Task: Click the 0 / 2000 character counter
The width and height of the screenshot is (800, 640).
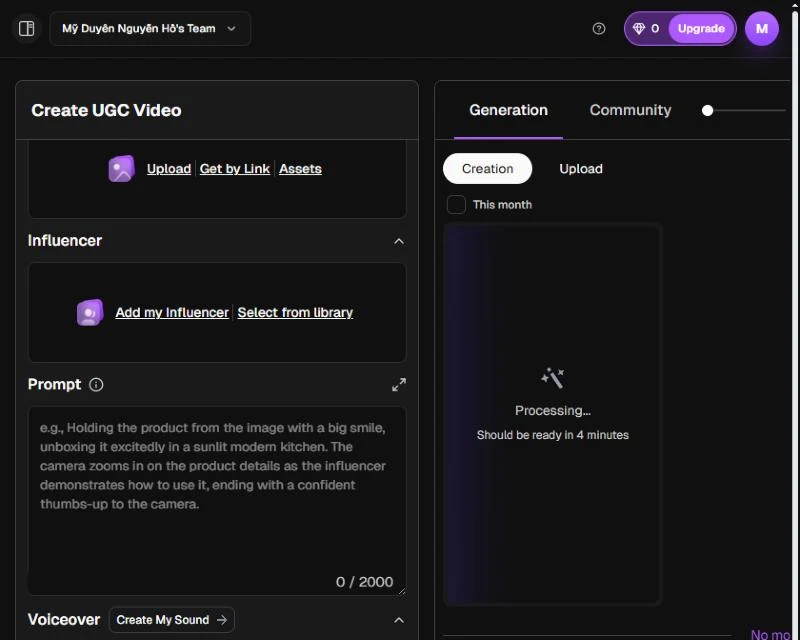Action: pyautogui.click(x=364, y=582)
